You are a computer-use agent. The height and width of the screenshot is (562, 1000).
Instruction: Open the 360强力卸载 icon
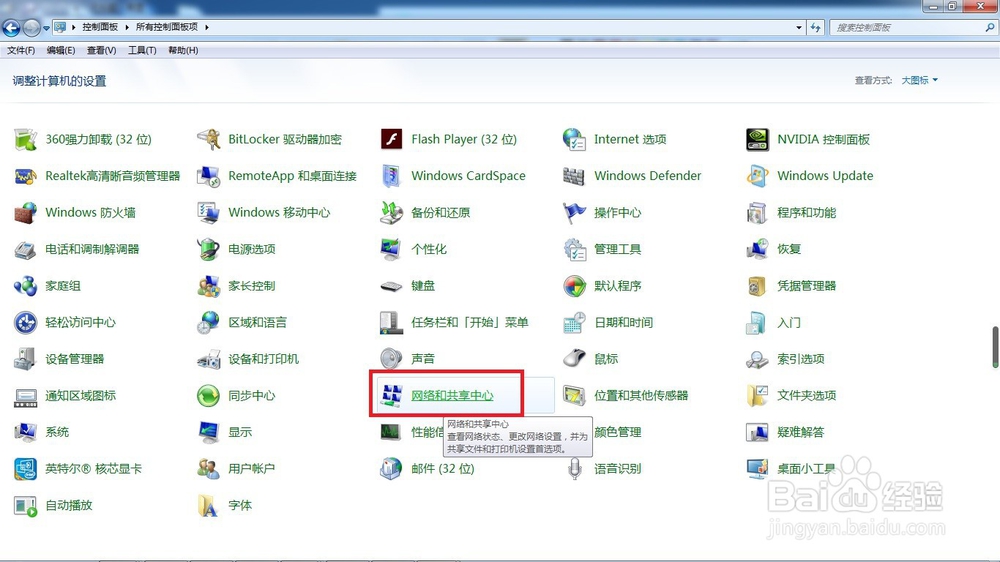[x=26, y=139]
